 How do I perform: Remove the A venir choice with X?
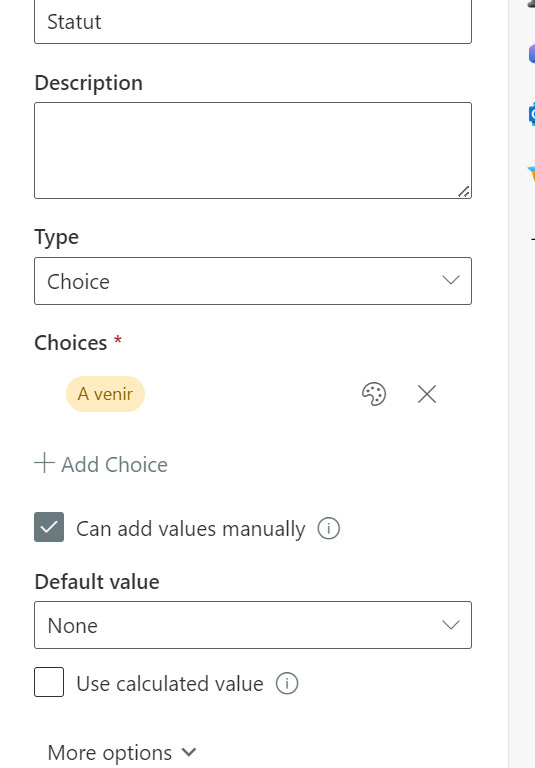coord(427,394)
